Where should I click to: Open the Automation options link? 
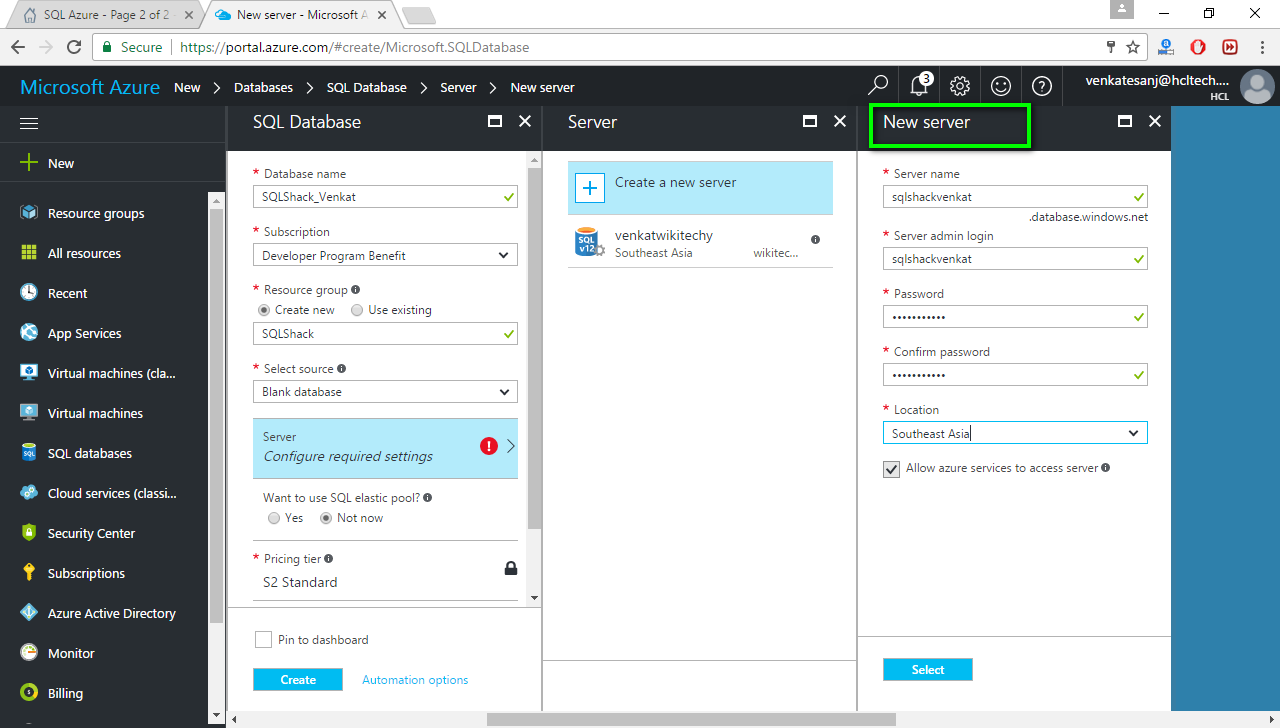(415, 680)
